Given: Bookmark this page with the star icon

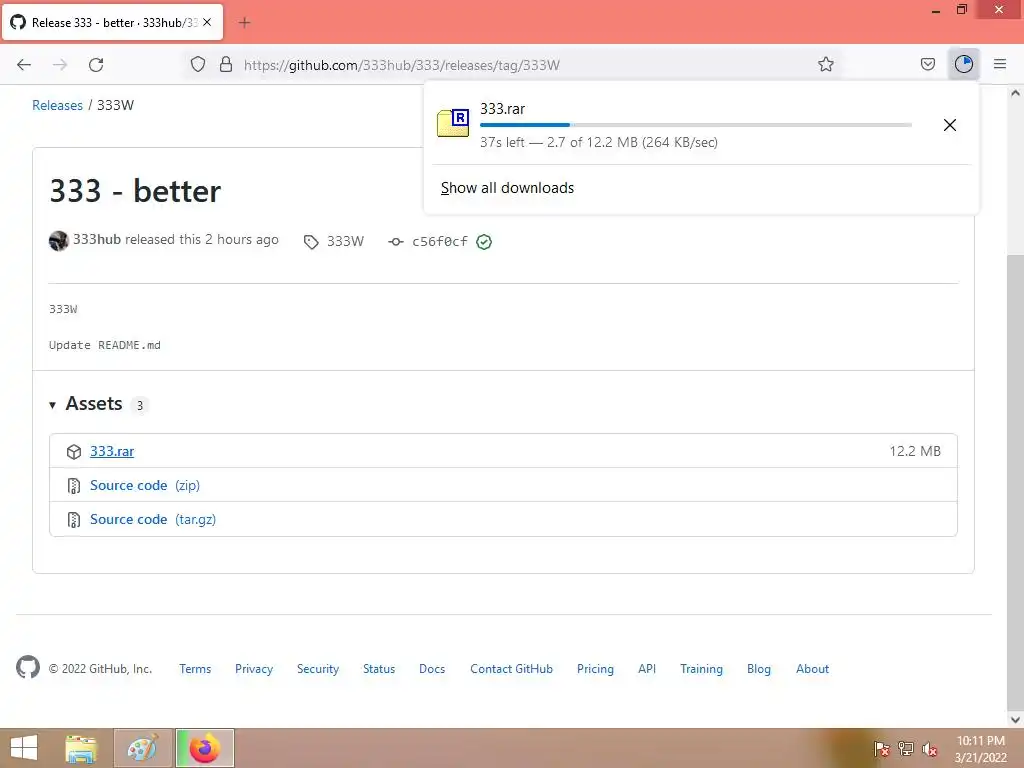Looking at the screenshot, I should (825, 64).
